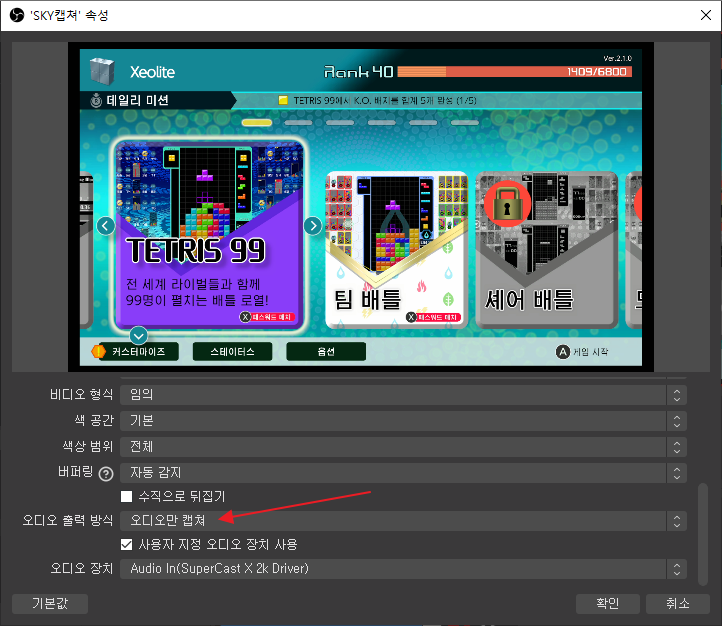Close the 'SKY캡쳐' 속성 window
The height and width of the screenshot is (626, 722).
click(x=705, y=15)
